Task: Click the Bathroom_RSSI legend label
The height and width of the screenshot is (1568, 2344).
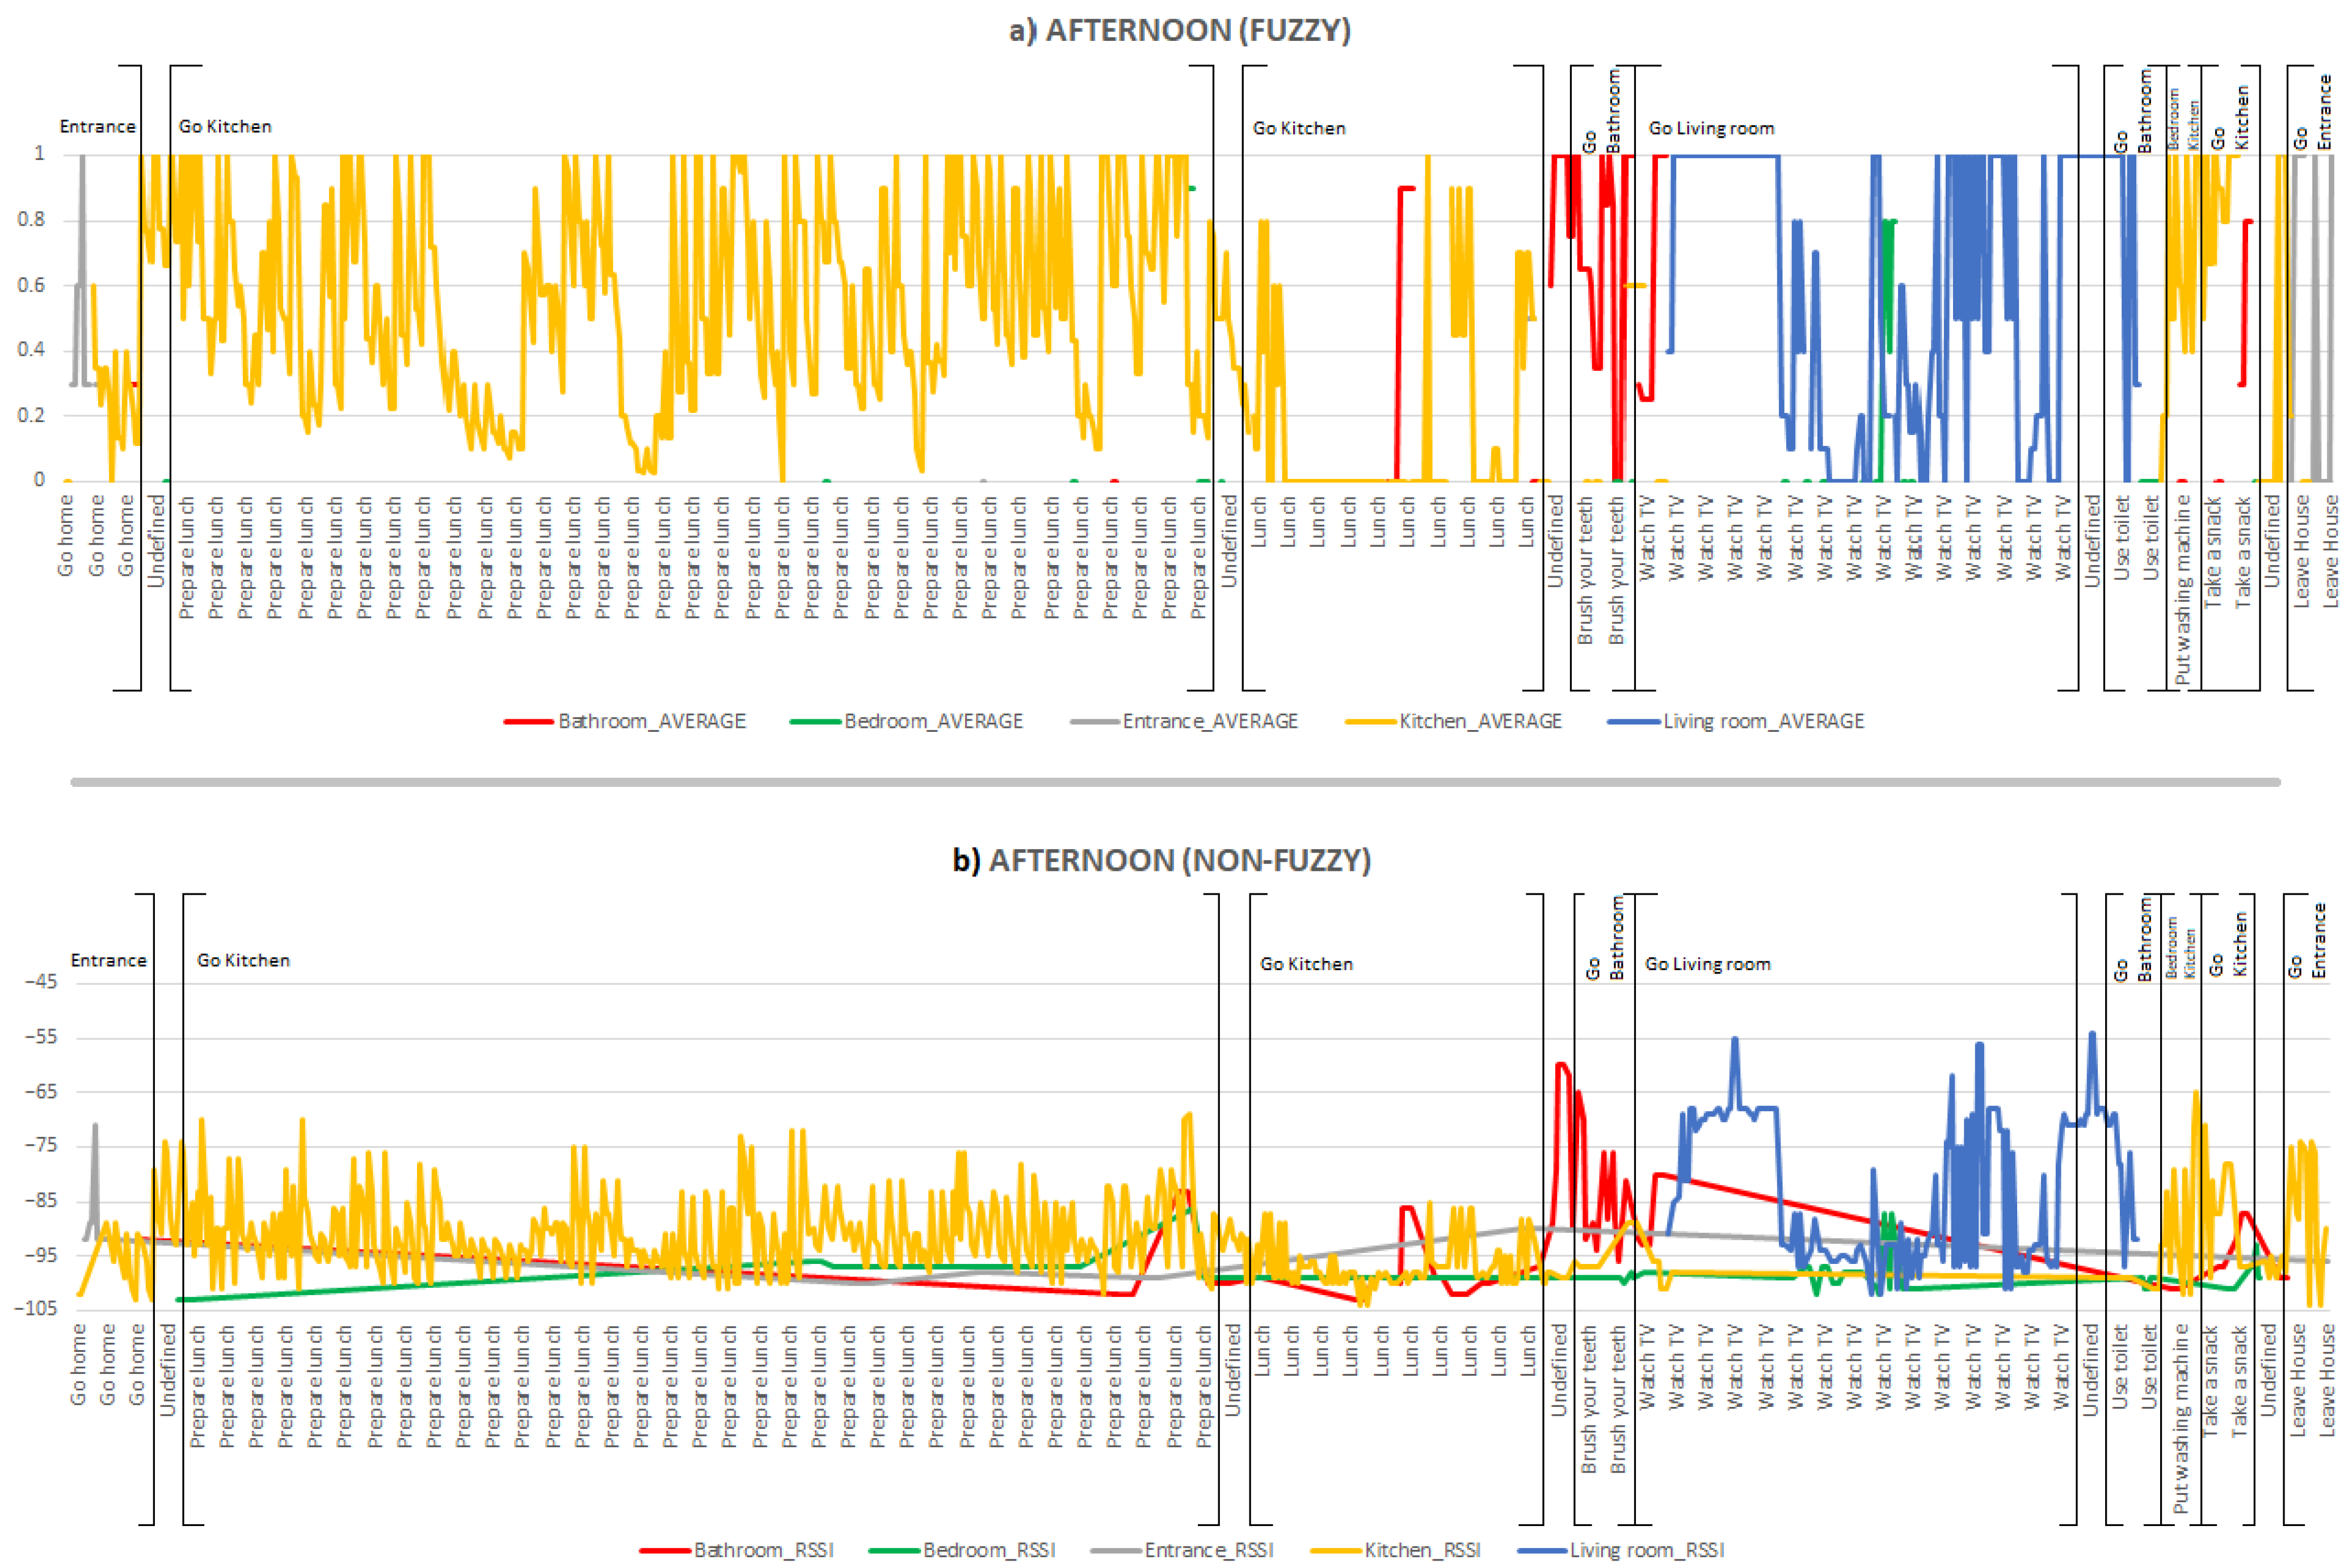Action: pyautogui.click(x=764, y=1550)
